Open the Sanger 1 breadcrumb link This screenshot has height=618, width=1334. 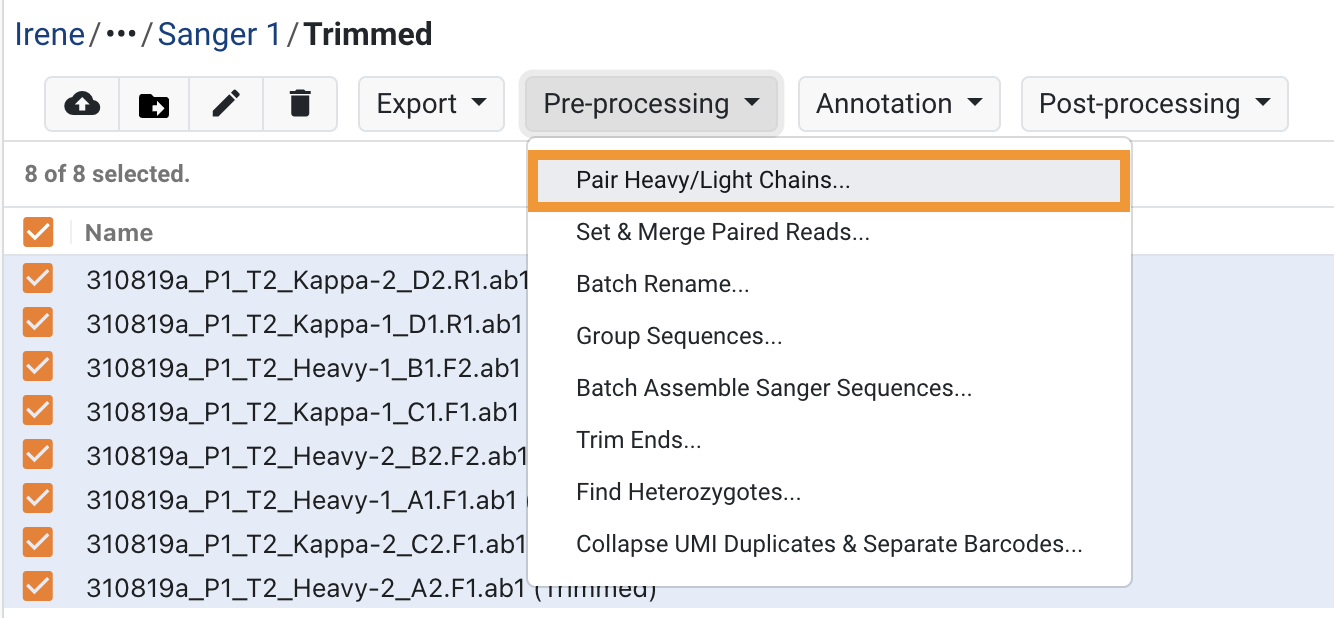(x=220, y=35)
